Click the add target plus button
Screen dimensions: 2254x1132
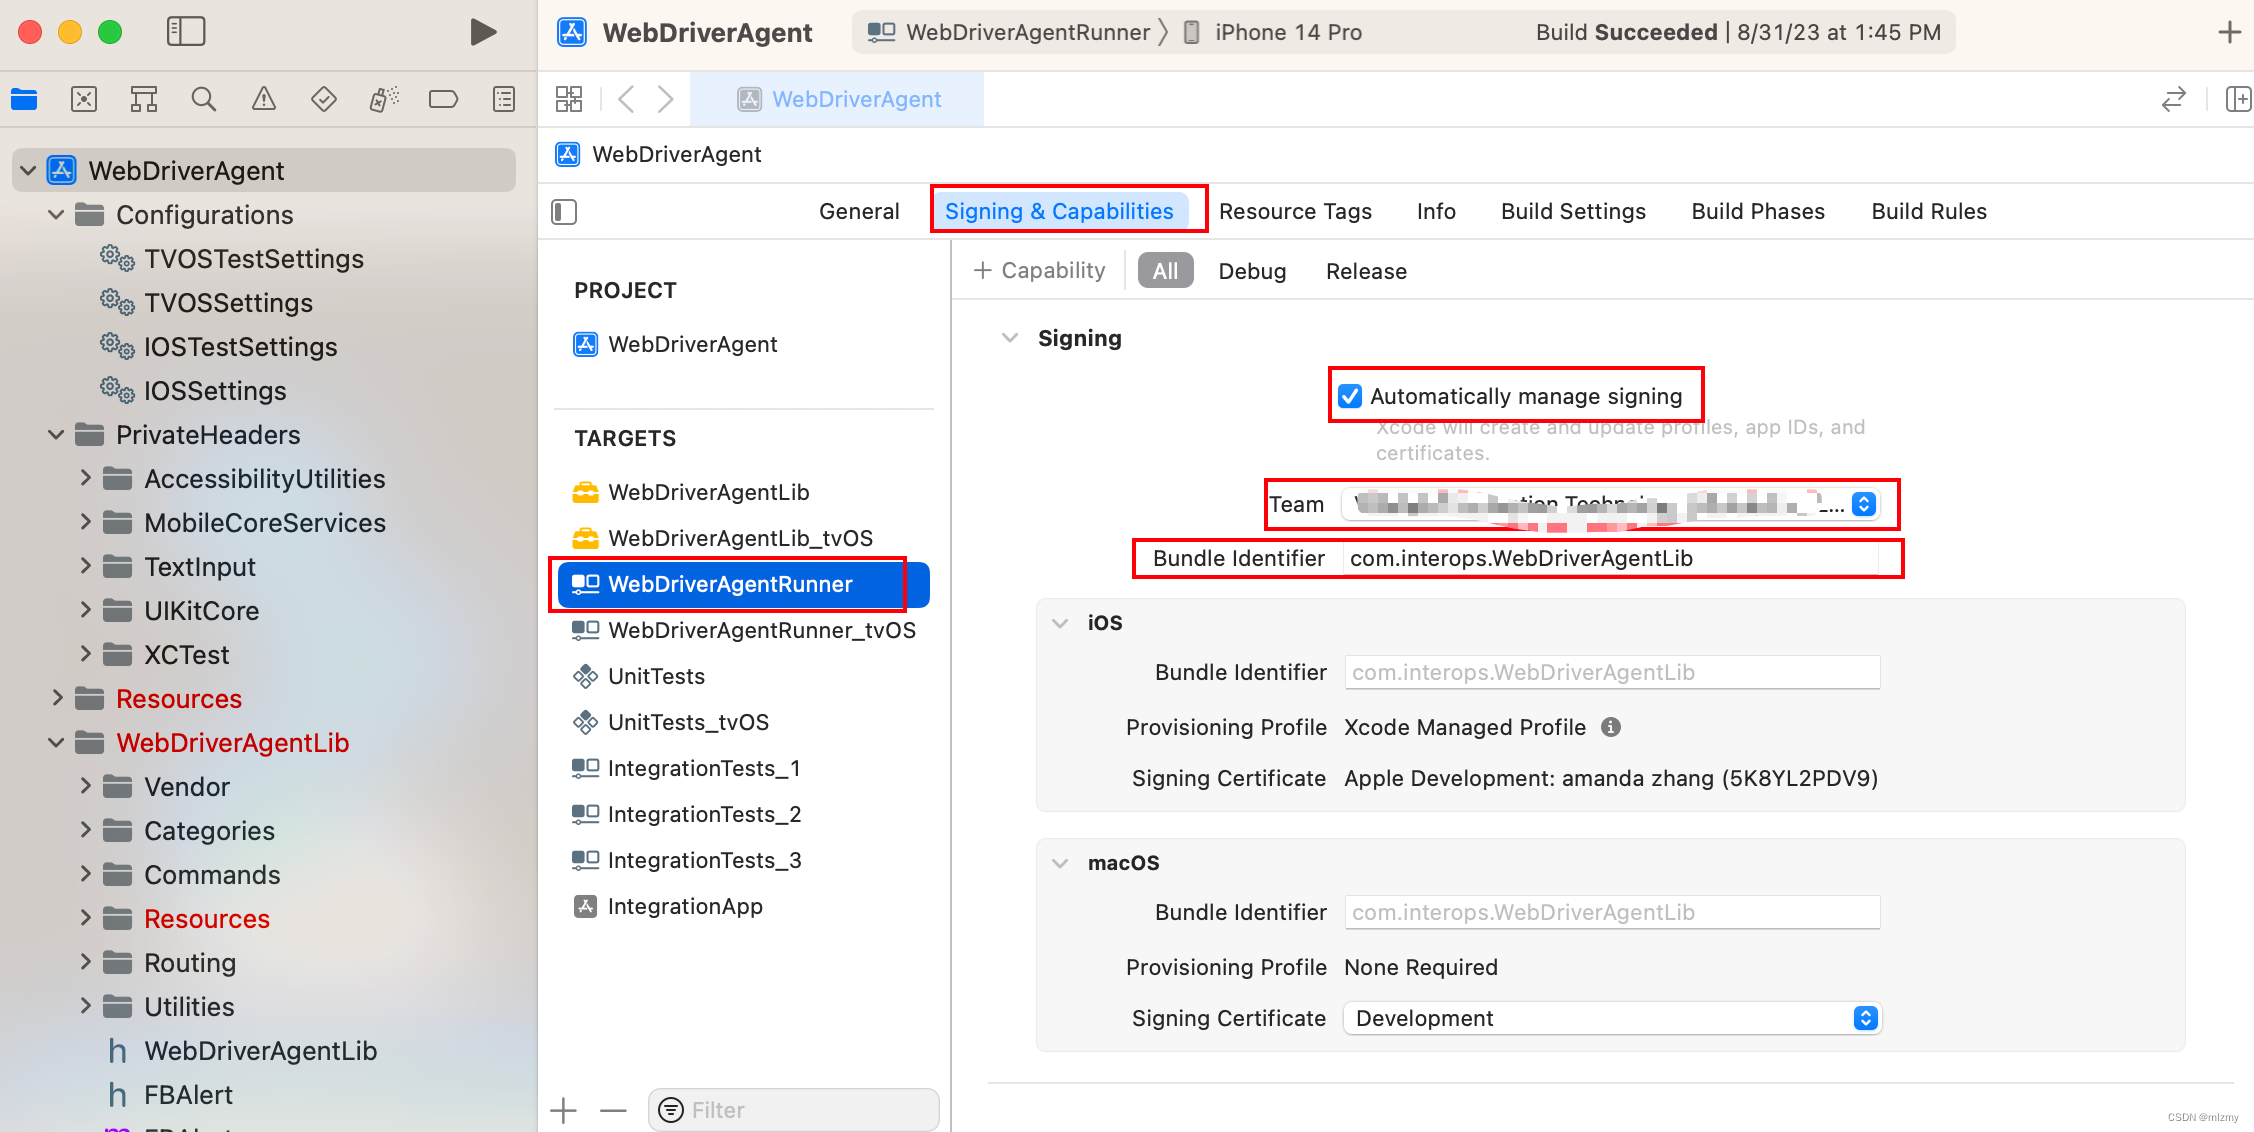[563, 1110]
